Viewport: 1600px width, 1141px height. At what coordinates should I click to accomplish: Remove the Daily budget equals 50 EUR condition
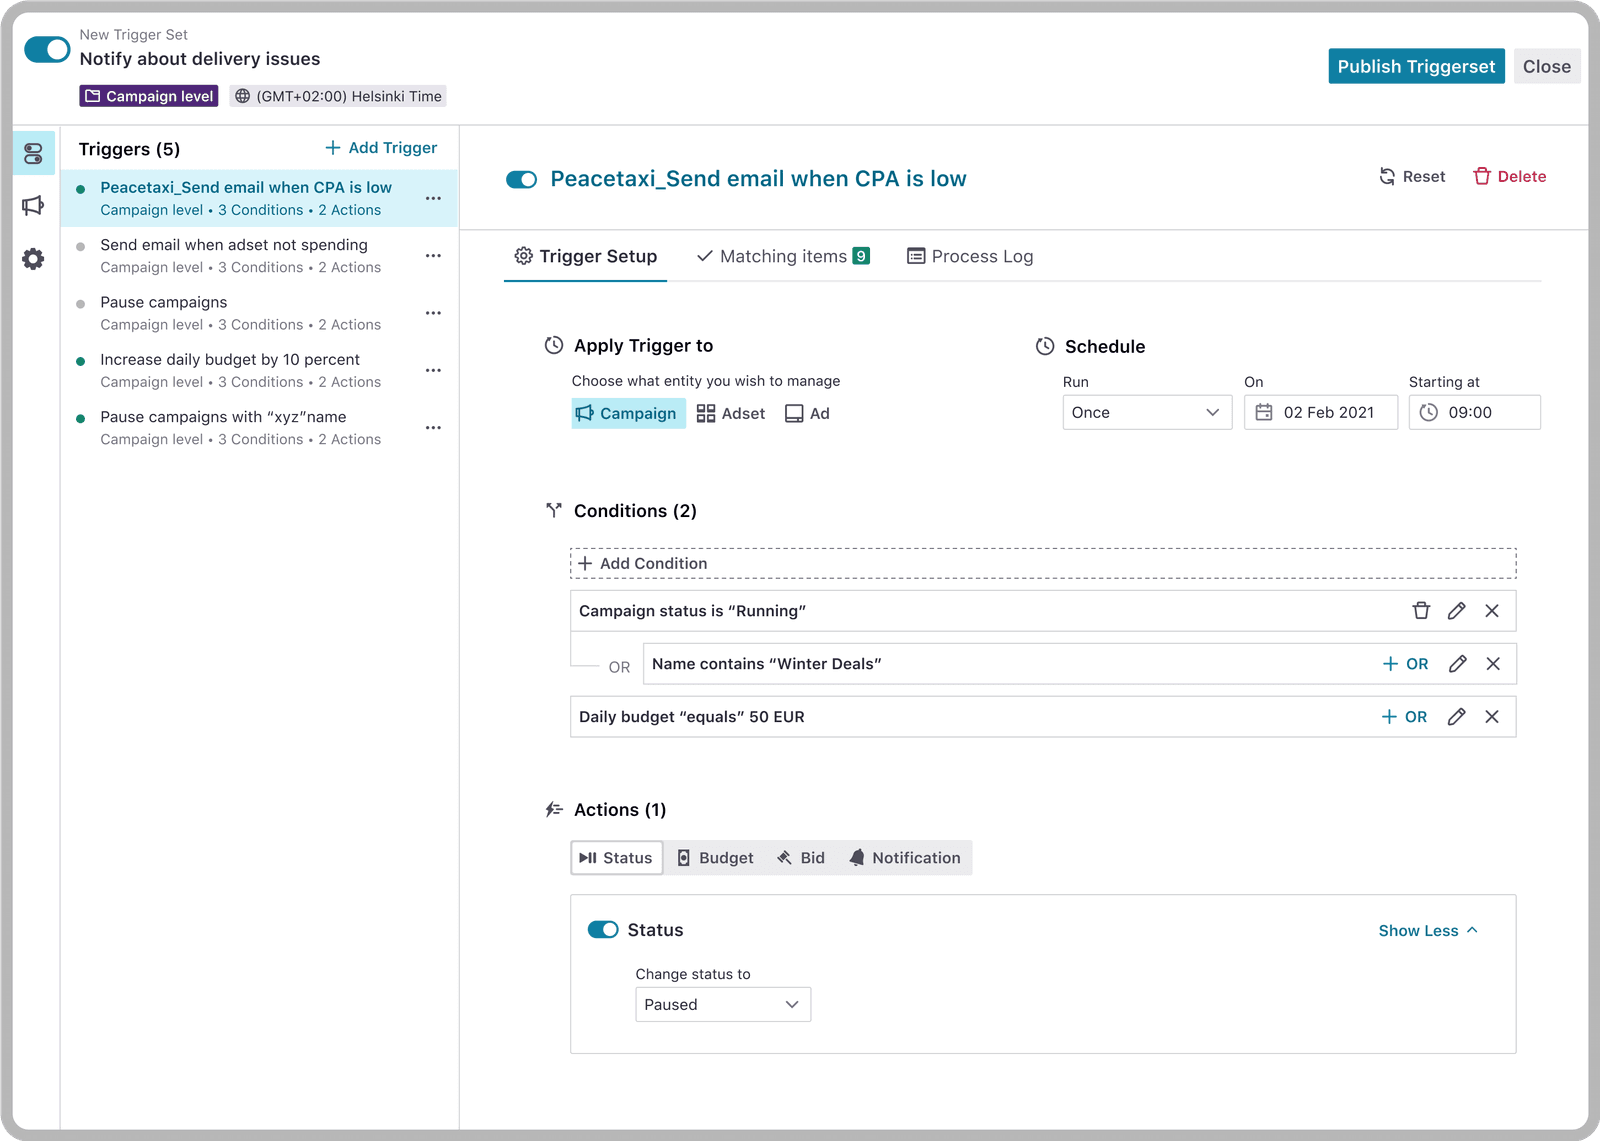[1492, 717]
